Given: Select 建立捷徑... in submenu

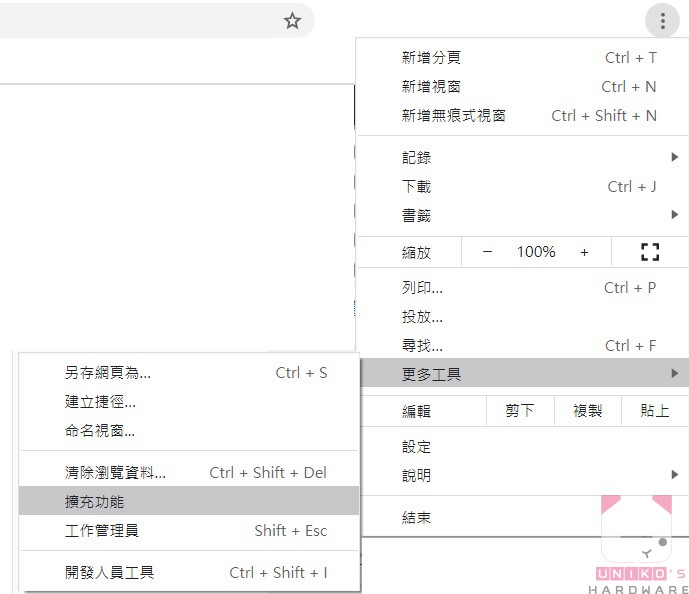Looking at the screenshot, I should point(189,402).
